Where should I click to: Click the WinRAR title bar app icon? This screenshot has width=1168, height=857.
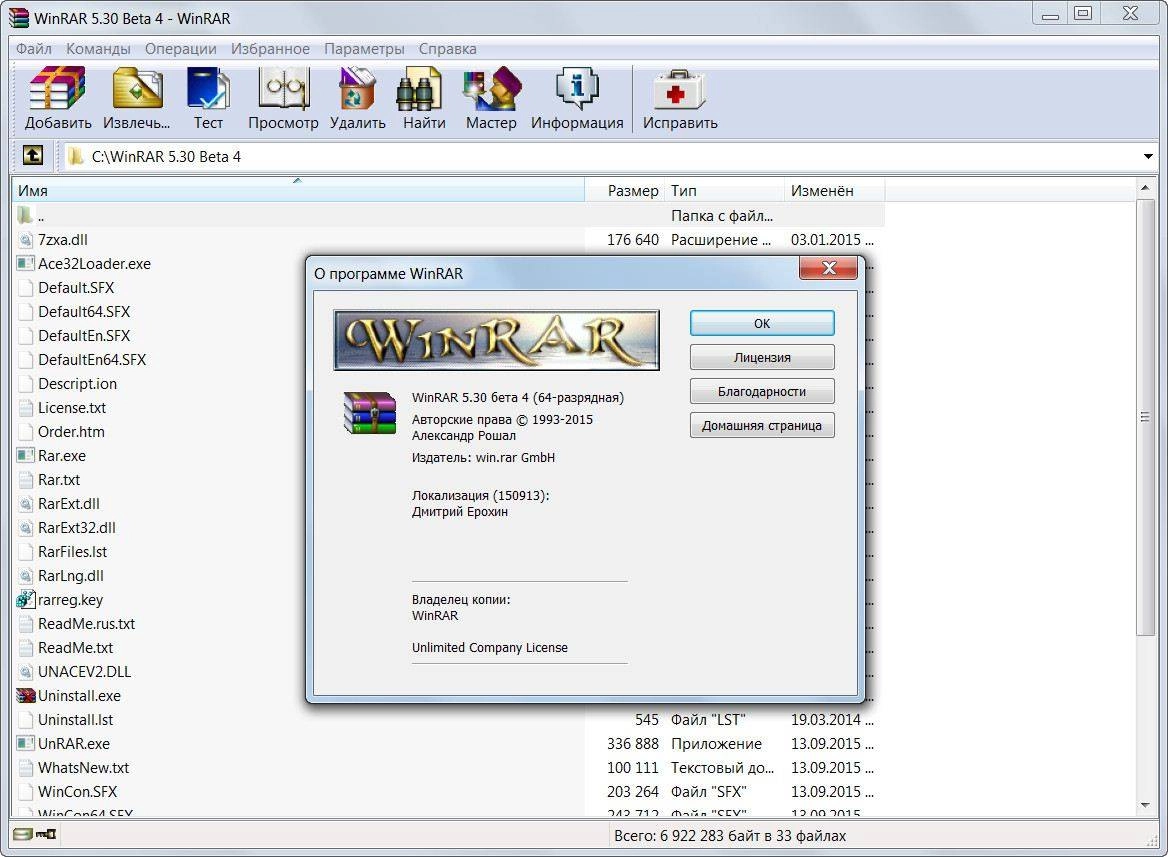[19, 18]
